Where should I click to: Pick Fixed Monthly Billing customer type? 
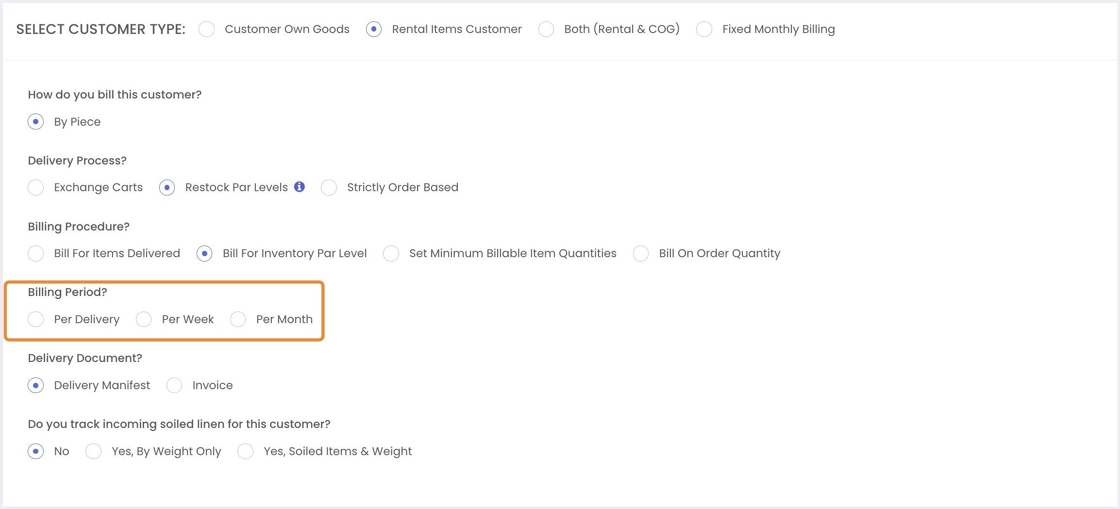pos(704,30)
